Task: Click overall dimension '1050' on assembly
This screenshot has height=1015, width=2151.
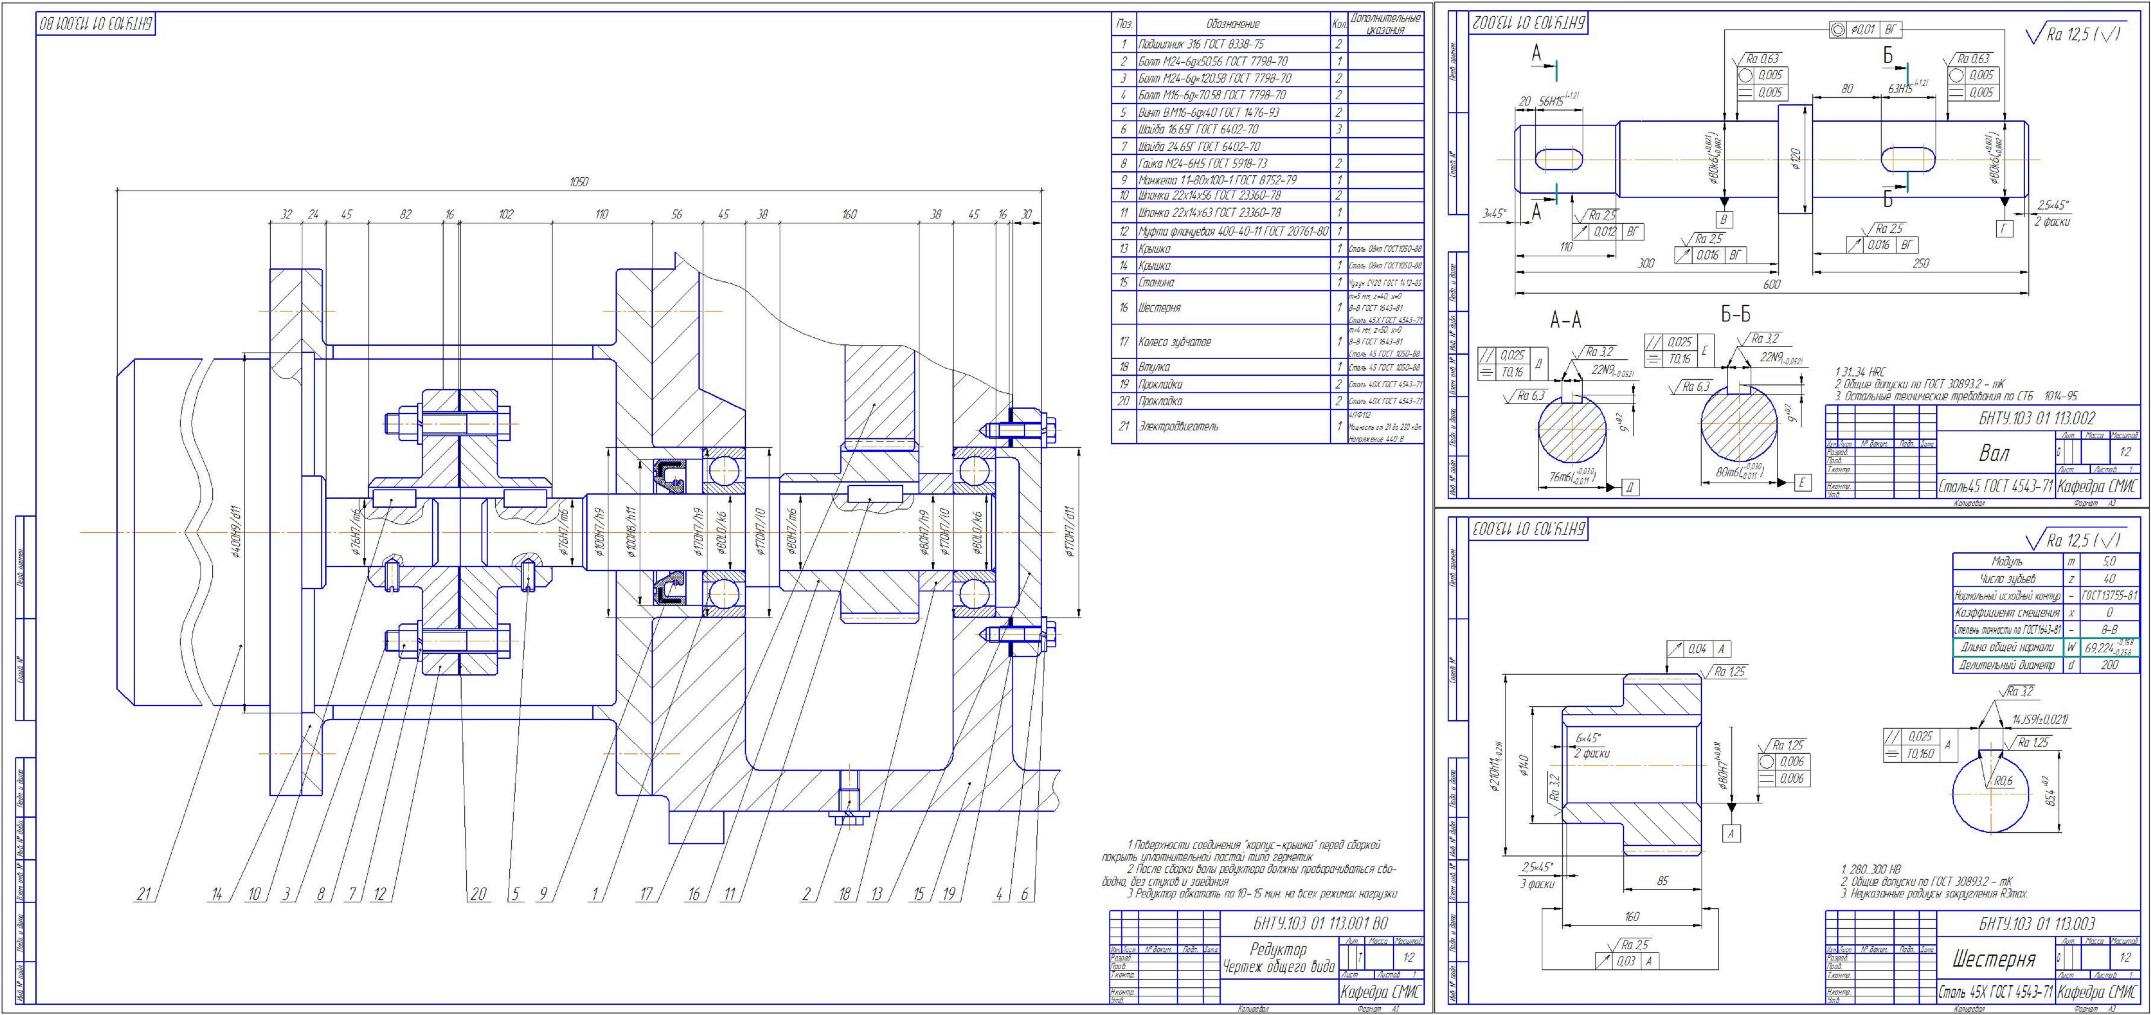Action: point(578,182)
